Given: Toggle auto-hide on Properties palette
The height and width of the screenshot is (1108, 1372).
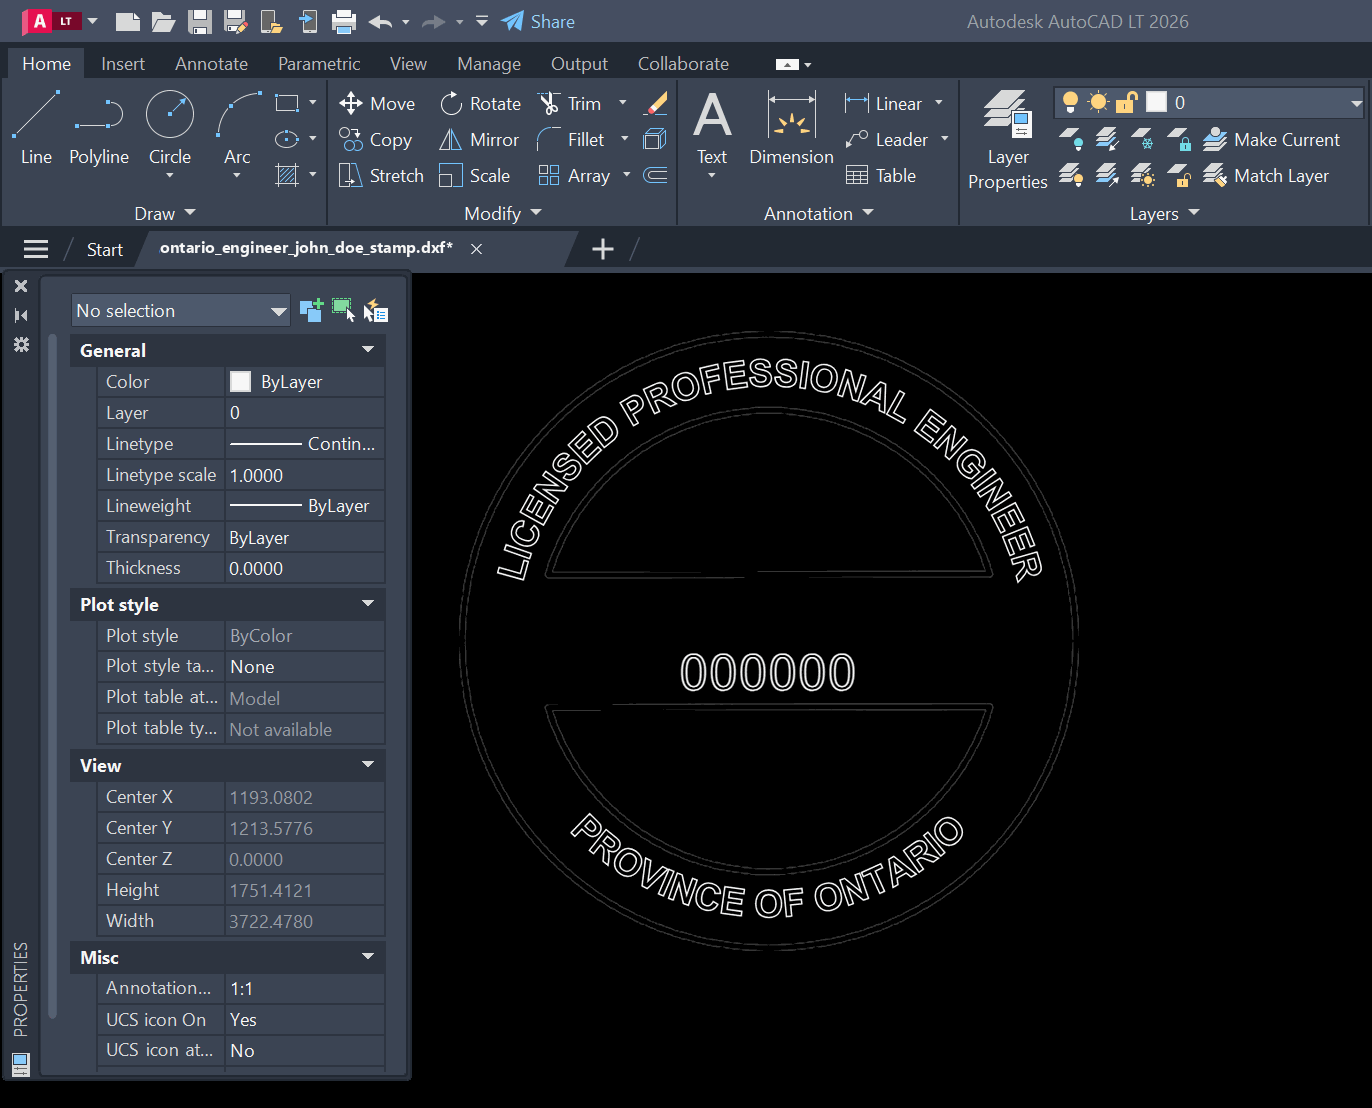Looking at the screenshot, I should [x=21, y=315].
